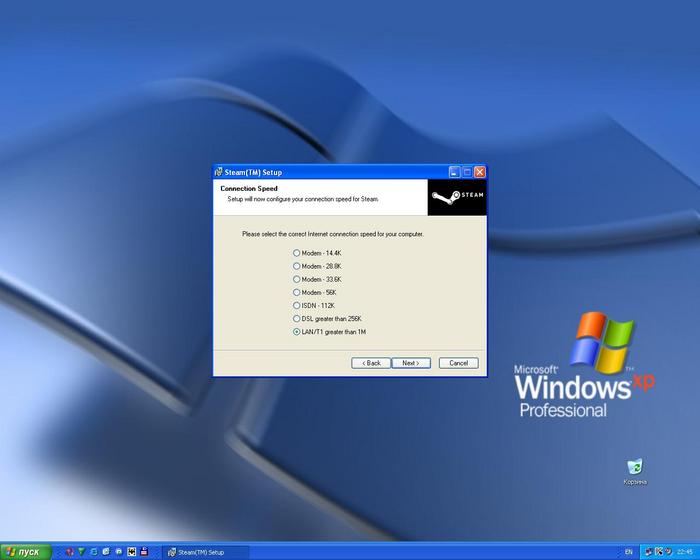Select the Modem - 33.6K option
Image resolution: width=700 pixels, height=560 pixels.
[317, 279]
